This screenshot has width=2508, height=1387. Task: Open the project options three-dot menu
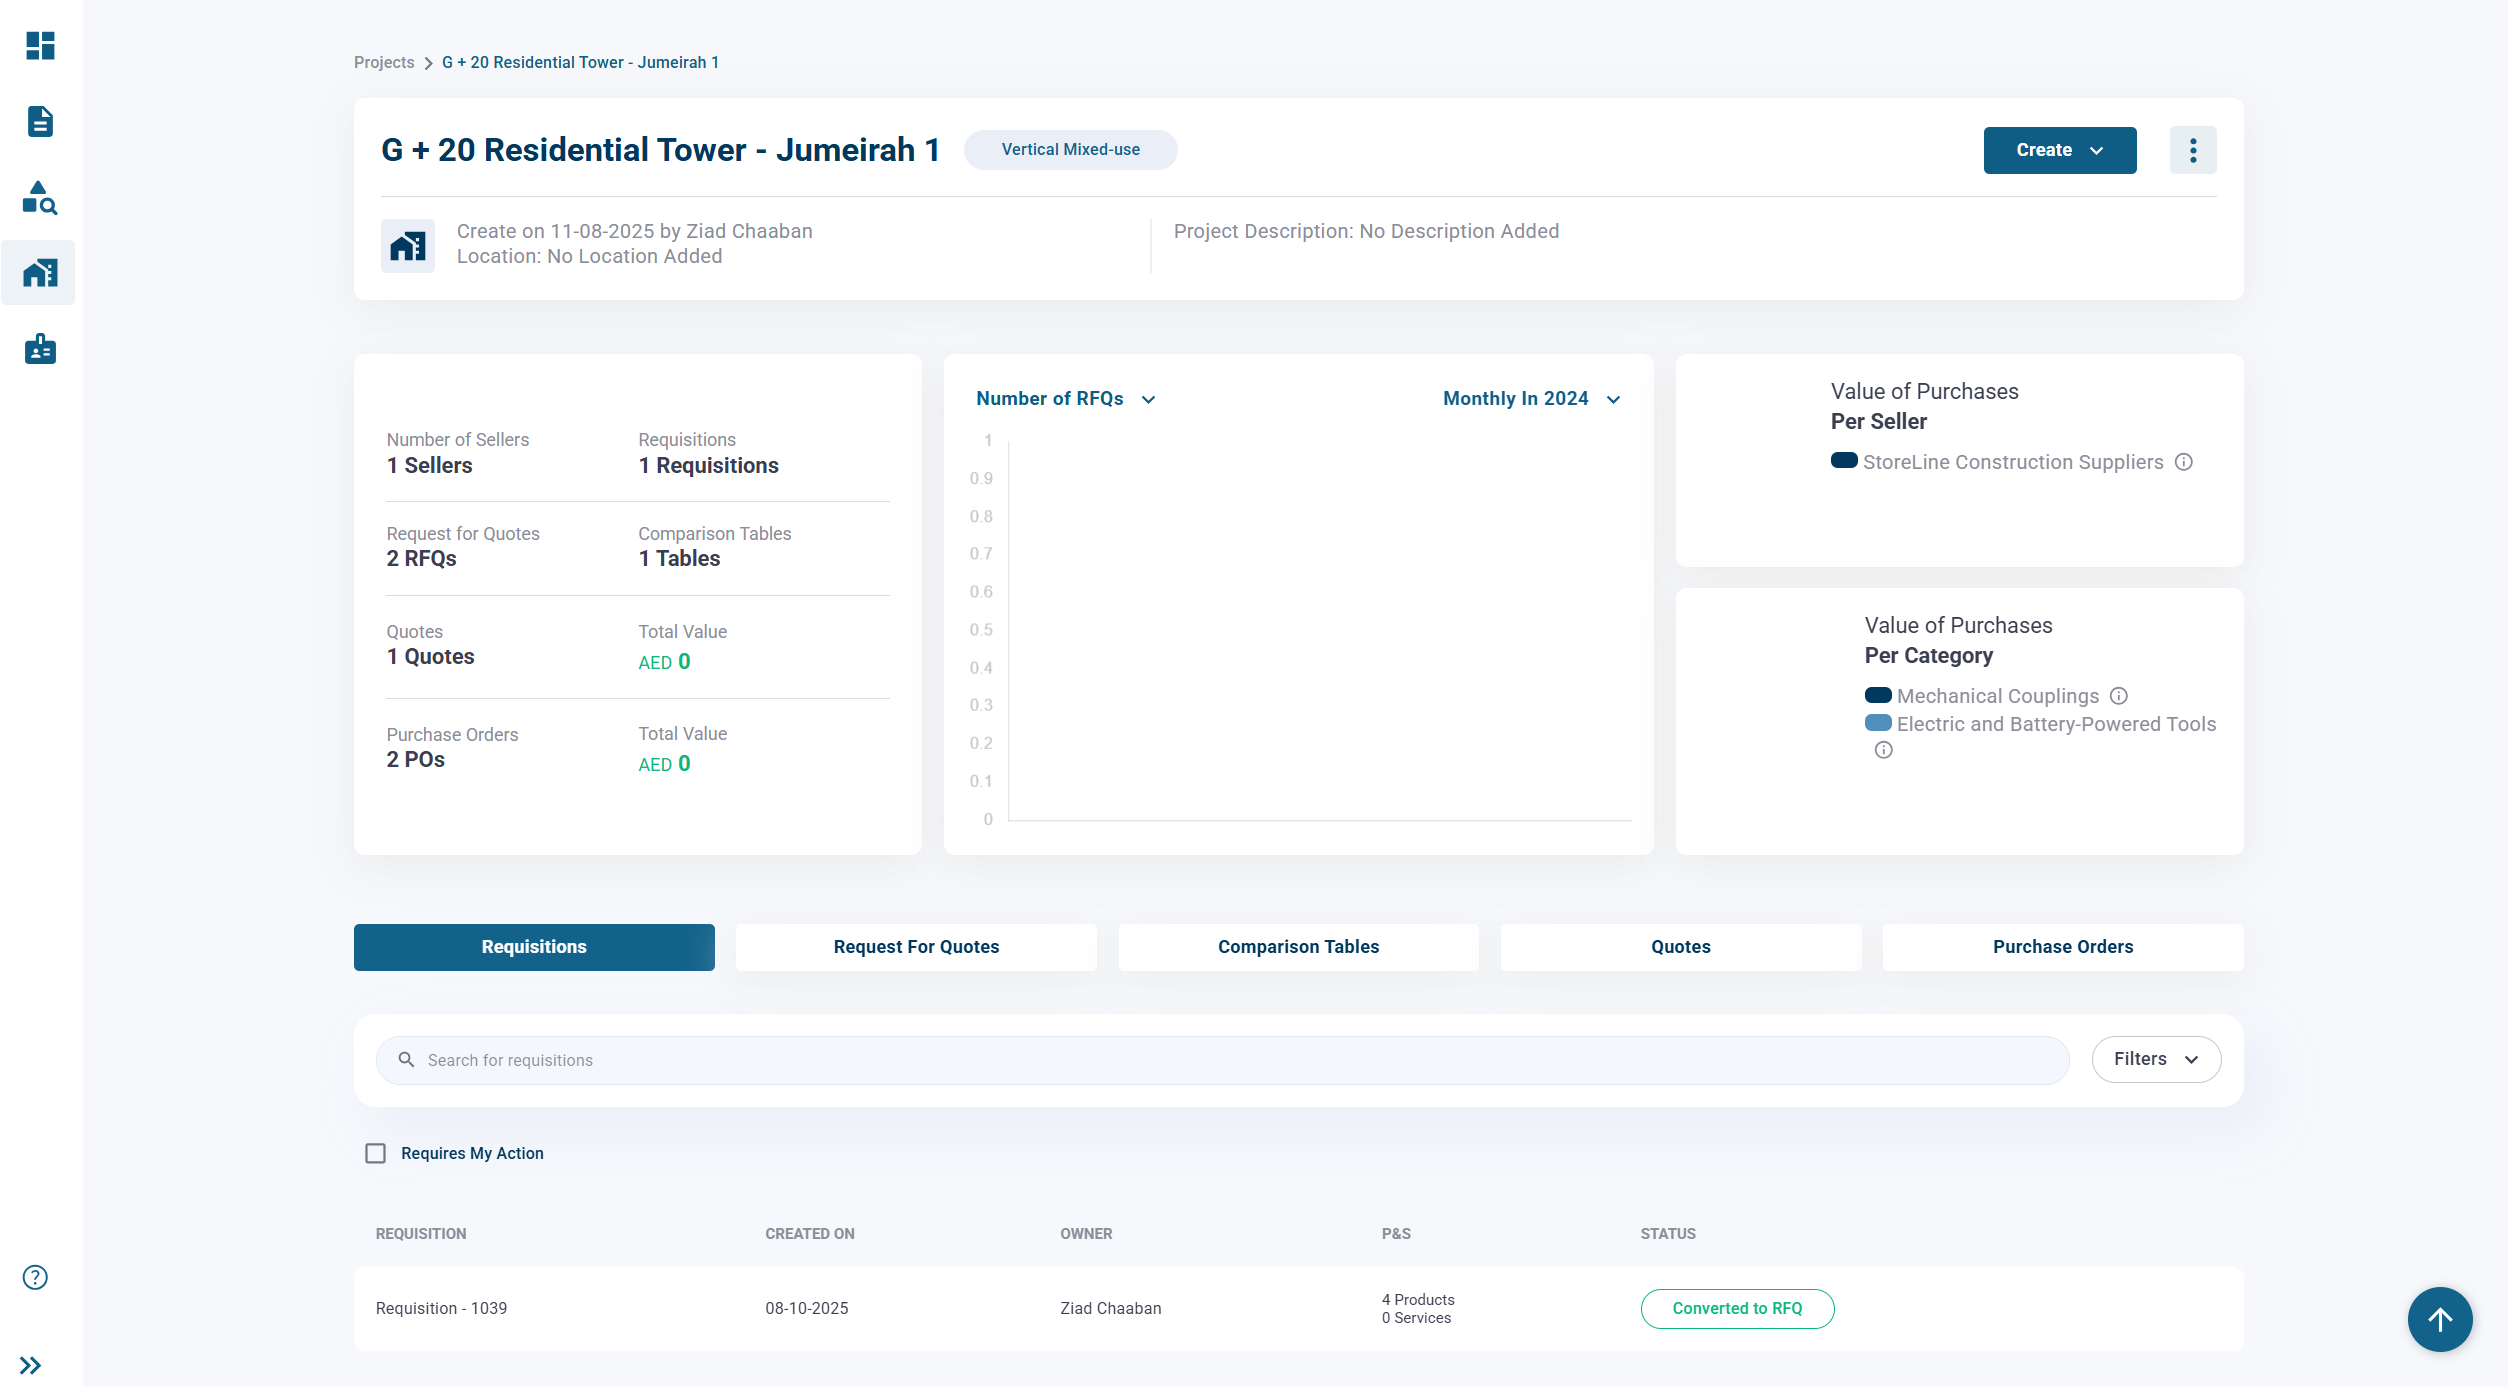(x=2193, y=149)
